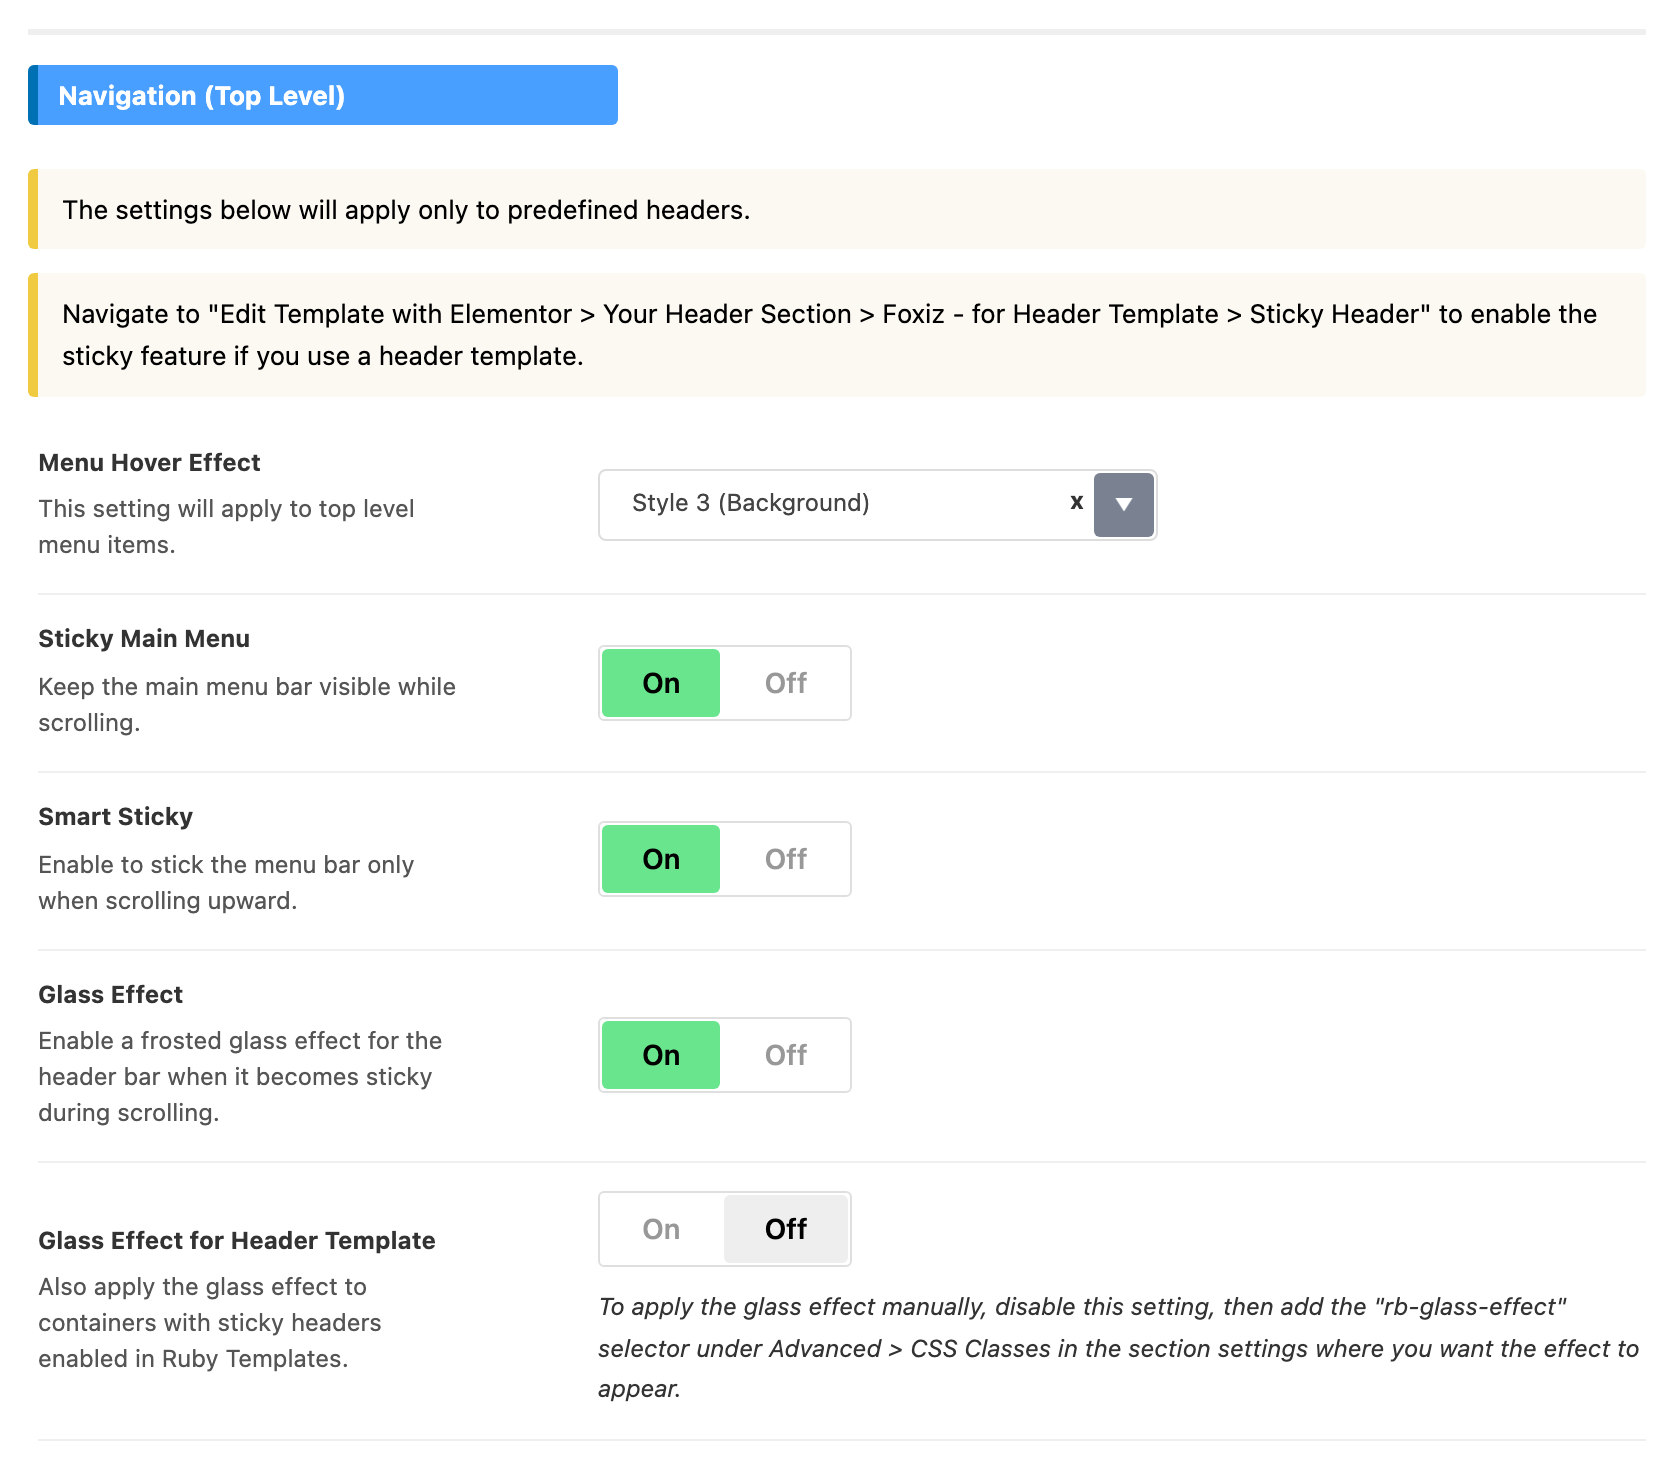Switch Glass Effect for Header Template On
The image size is (1674, 1466).
click(661, 1229)
